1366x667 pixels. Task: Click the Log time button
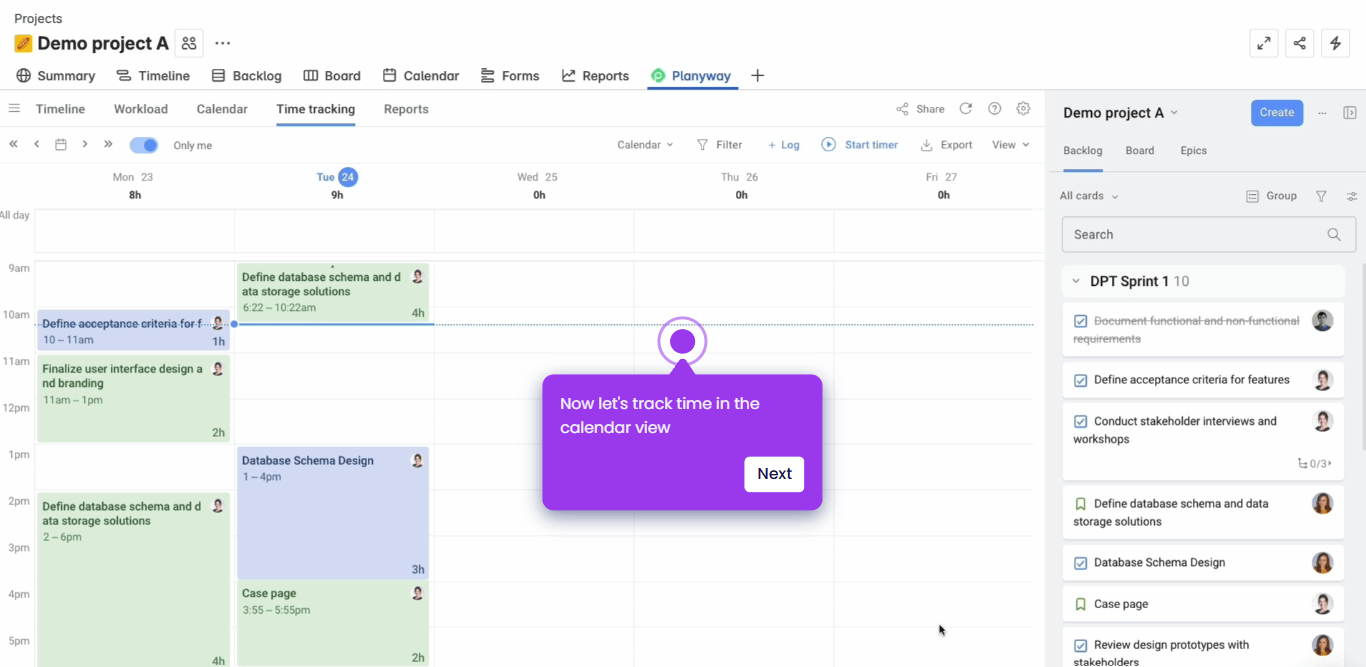tap(783, 145)
